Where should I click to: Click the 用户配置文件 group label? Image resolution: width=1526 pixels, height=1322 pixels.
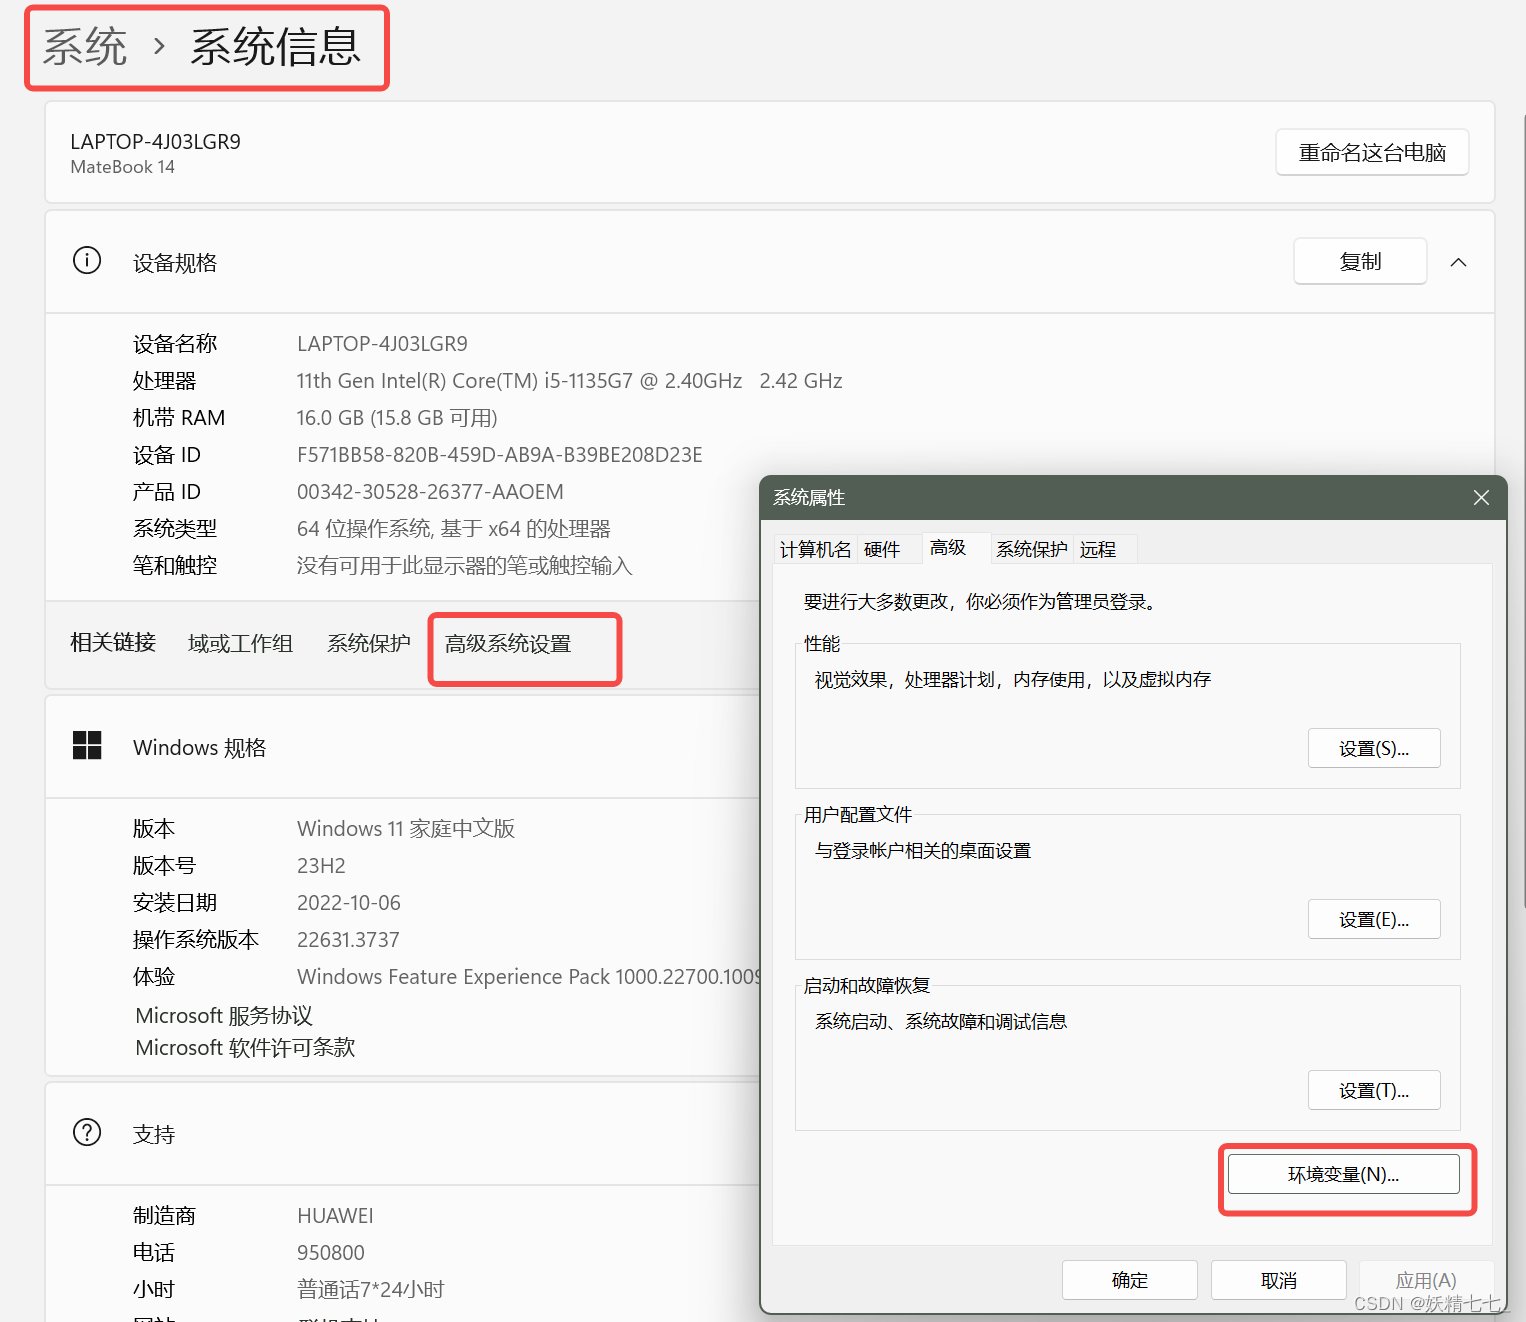click(x=858, y=815)
